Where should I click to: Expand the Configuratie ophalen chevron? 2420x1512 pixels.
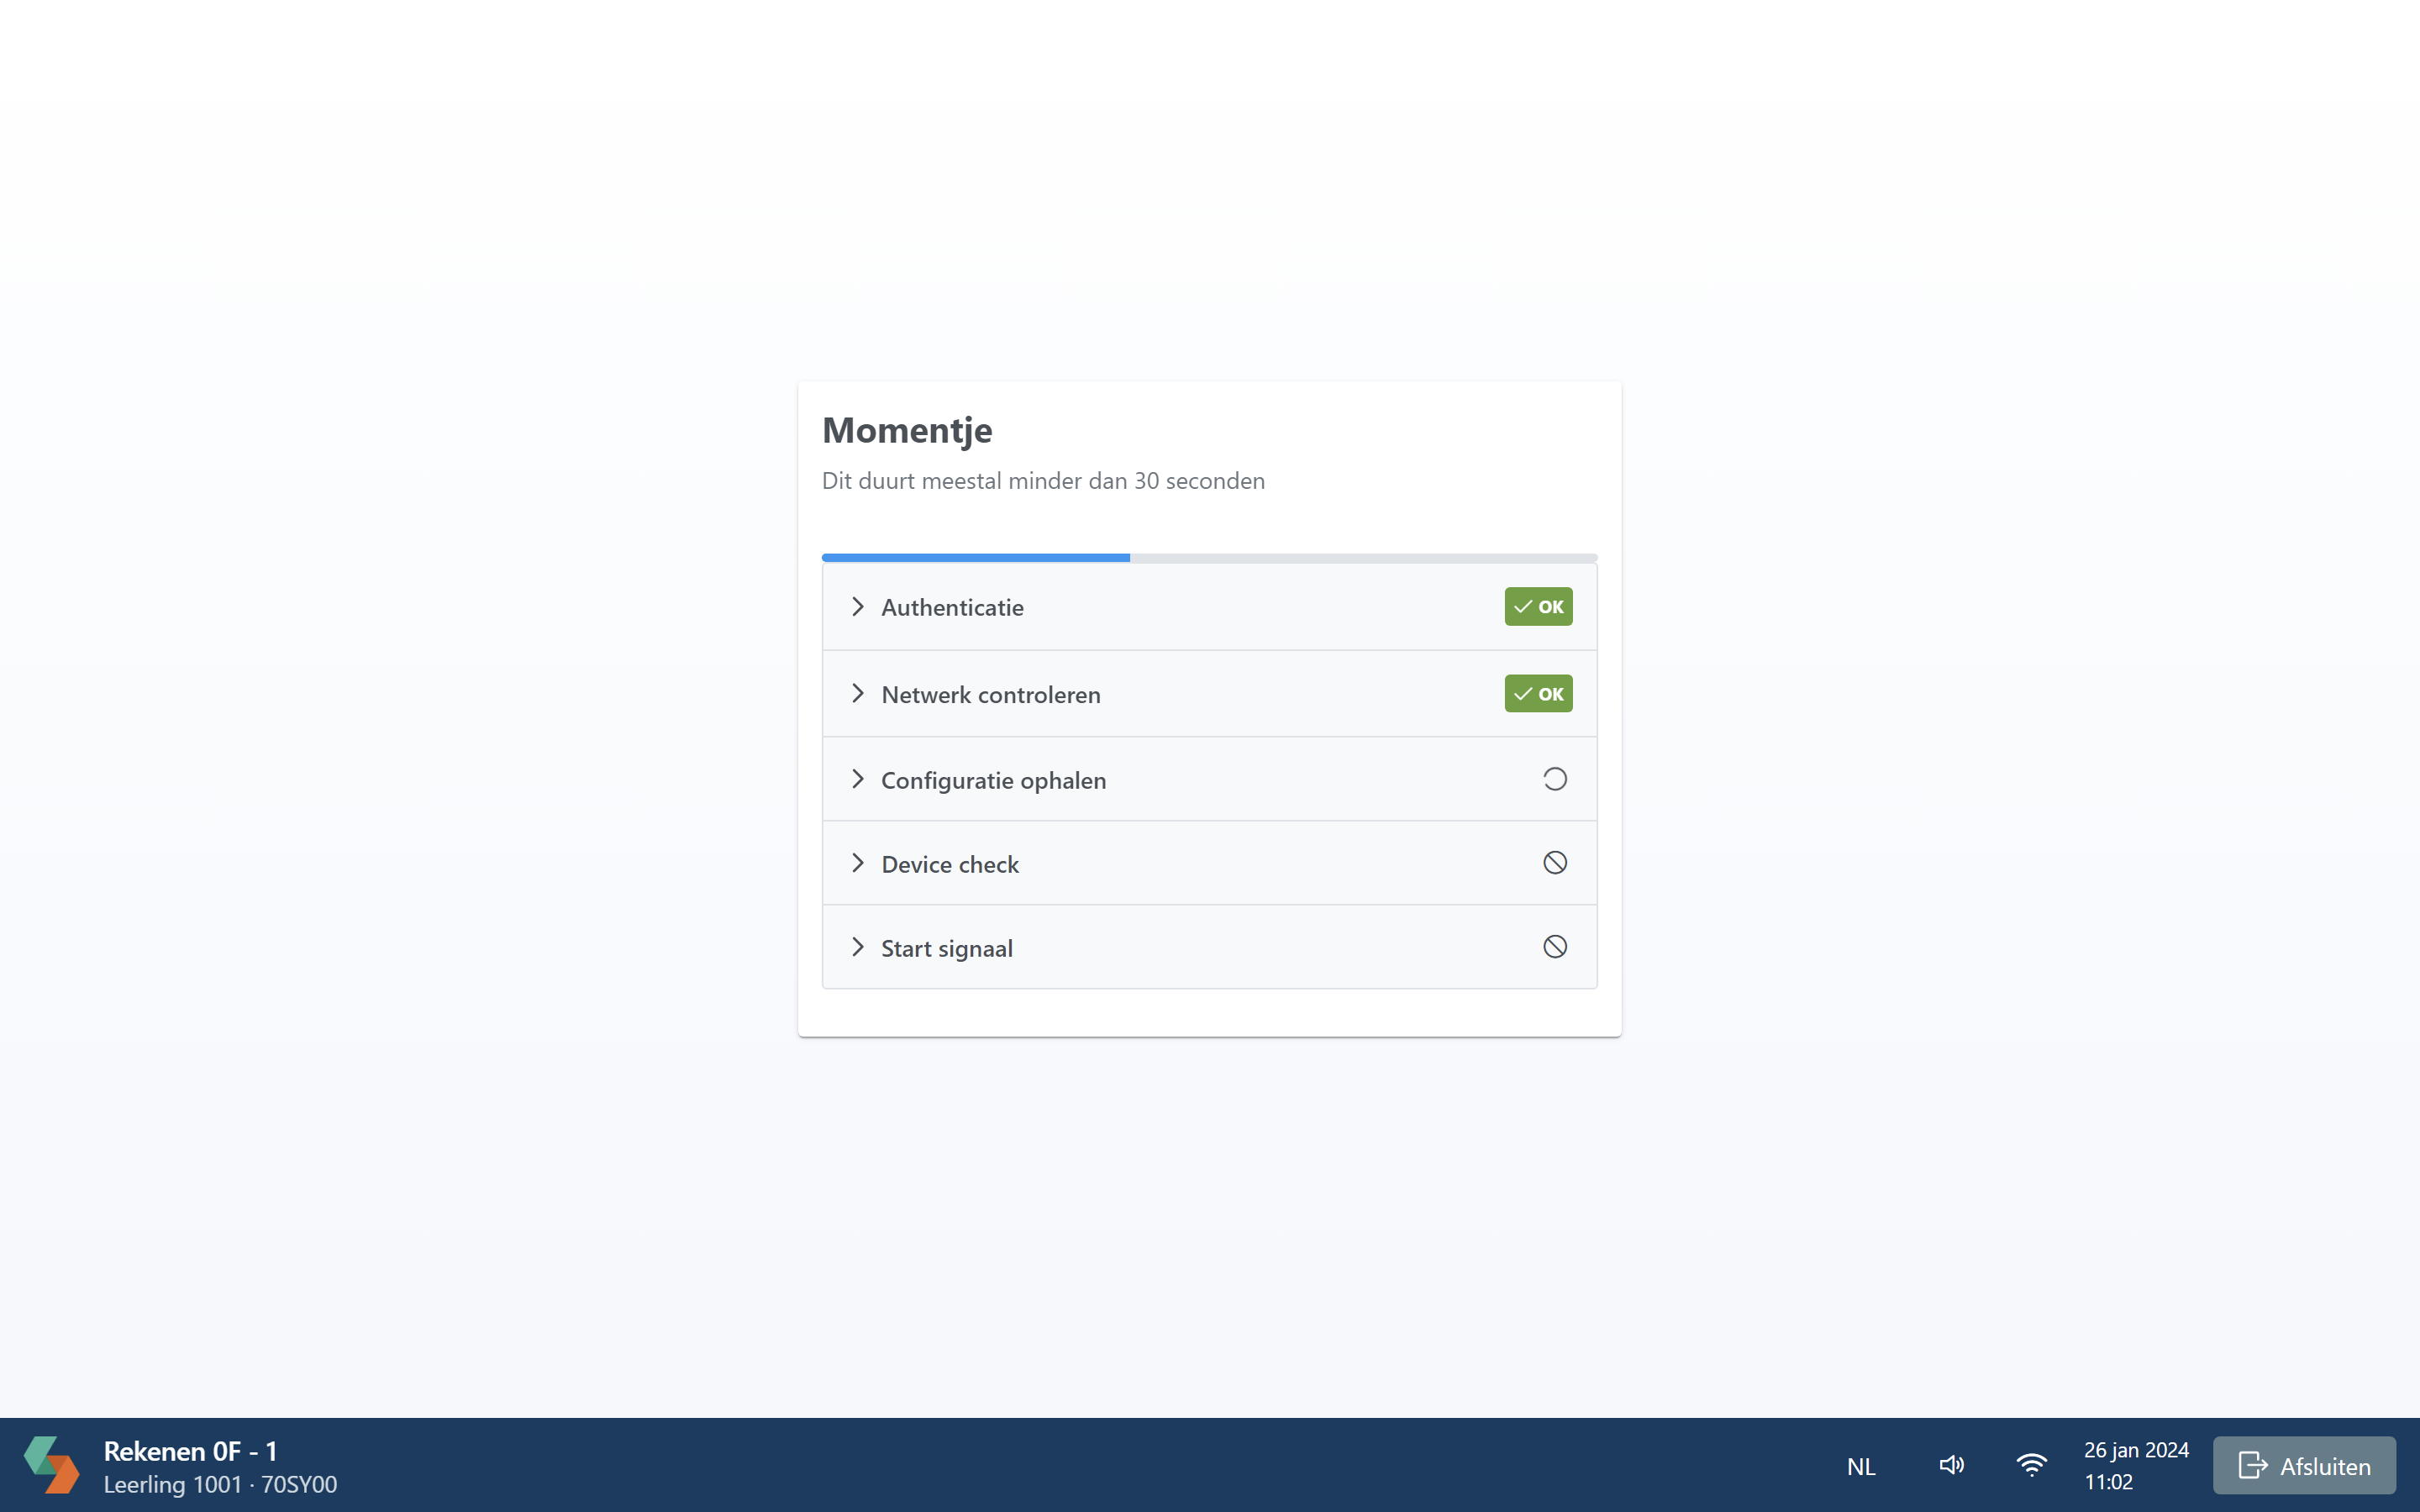(x=857, y=779)
